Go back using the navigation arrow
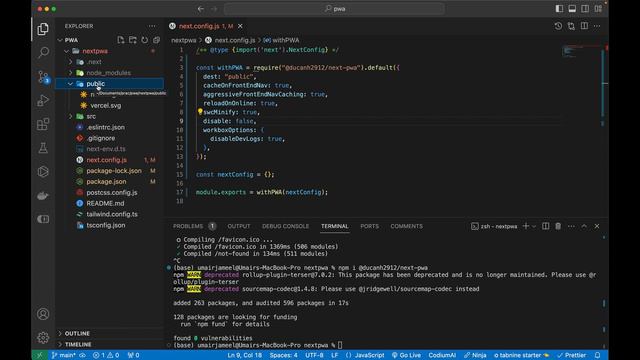 click(x=200, y=9)
